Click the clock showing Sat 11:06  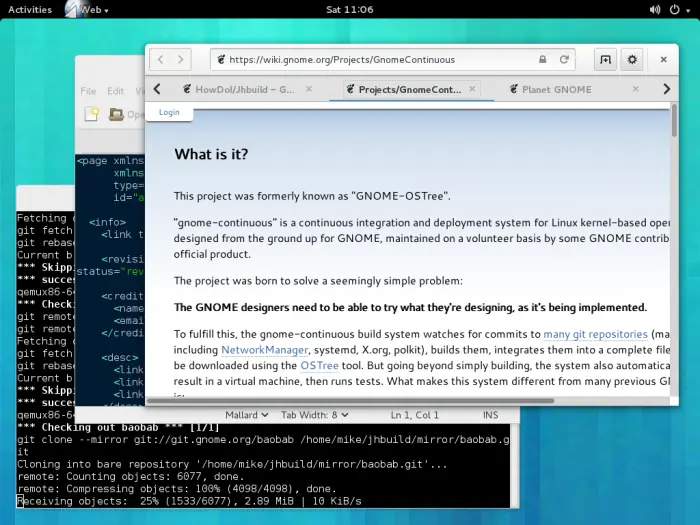click(350, 9)
